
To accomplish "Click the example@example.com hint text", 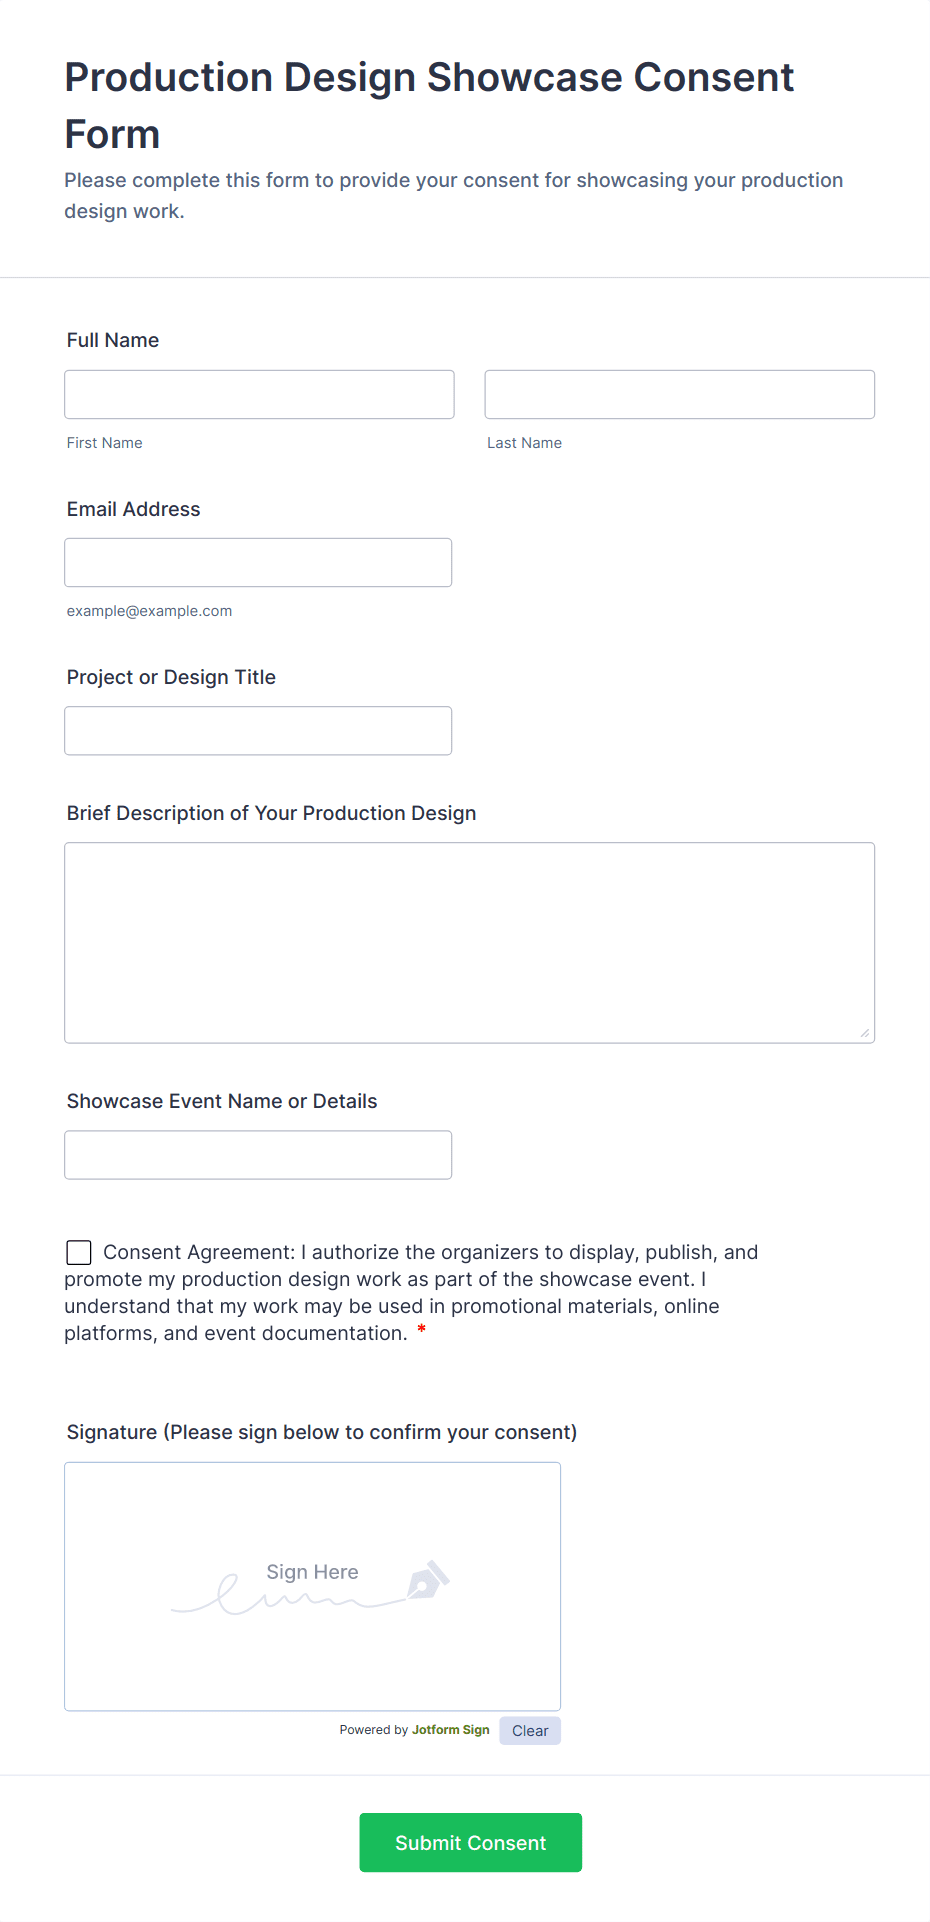I will [x=149, y=611].
